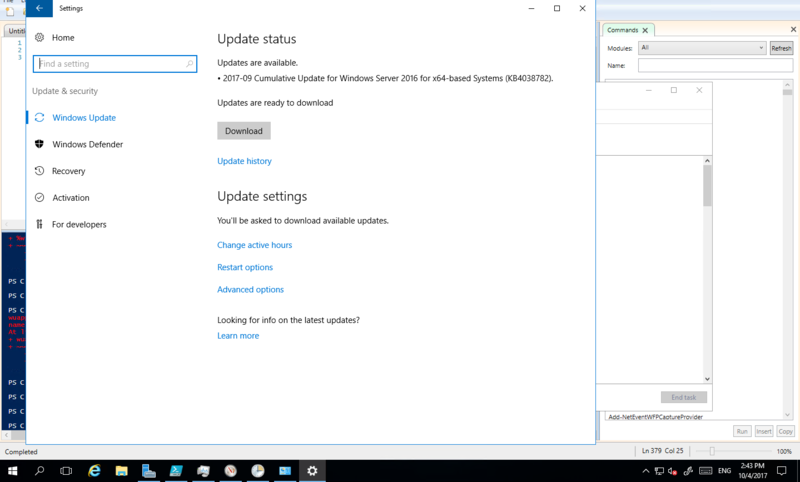Open Task View on the taskbar
The height and width of the screenshot is (482, 800).
(66, 471)
